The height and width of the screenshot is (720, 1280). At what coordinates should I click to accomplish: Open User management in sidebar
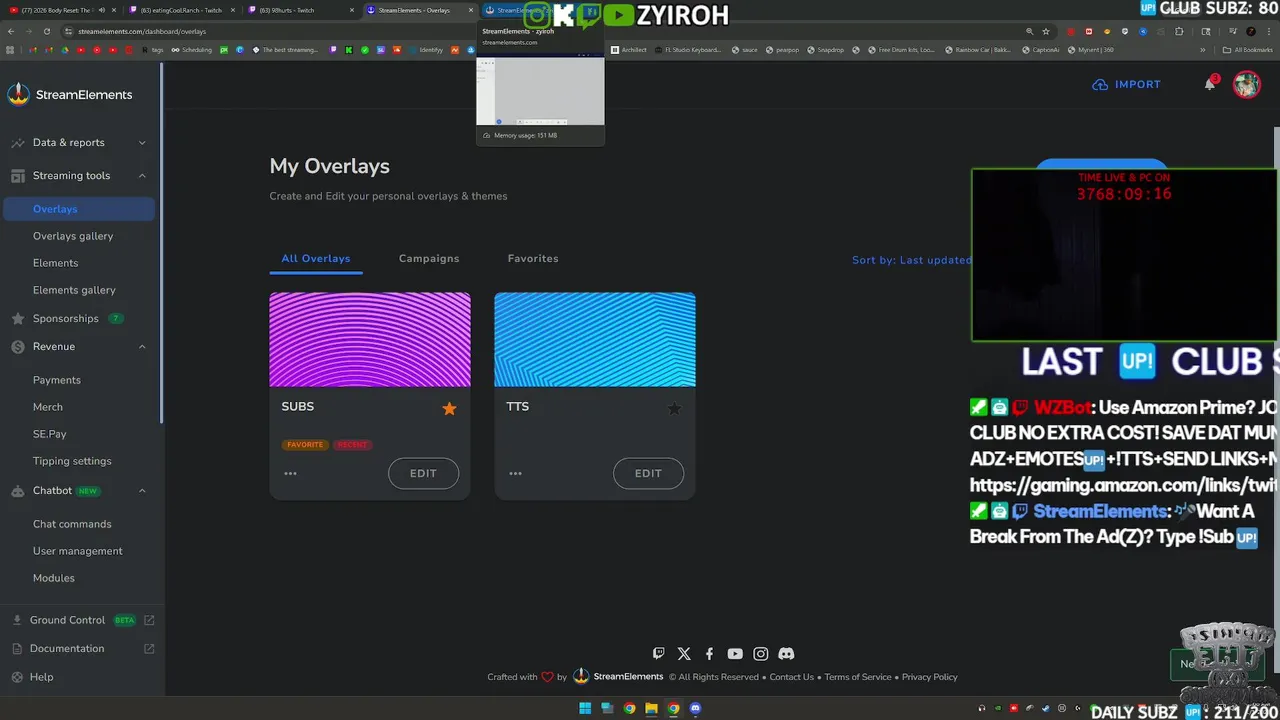(78, 551)
